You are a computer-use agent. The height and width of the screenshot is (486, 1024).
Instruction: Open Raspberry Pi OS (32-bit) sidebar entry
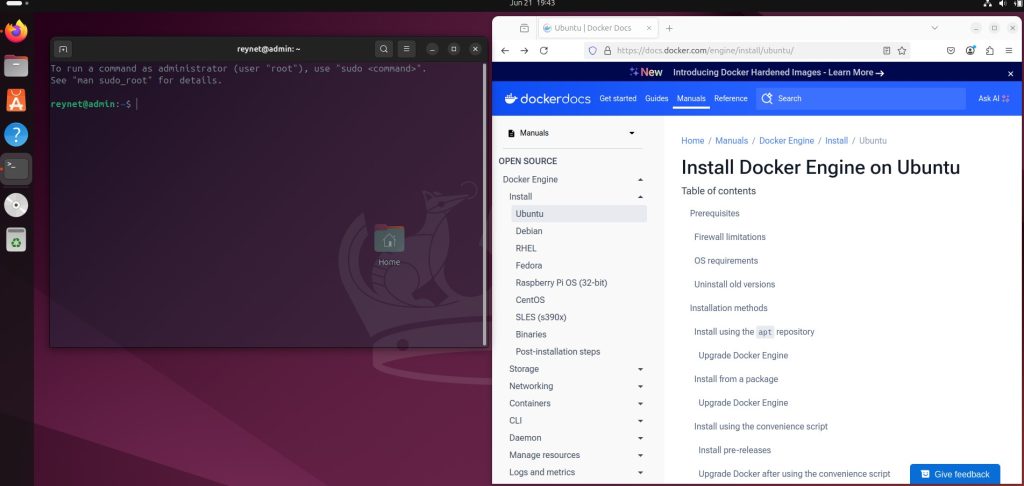561,283
